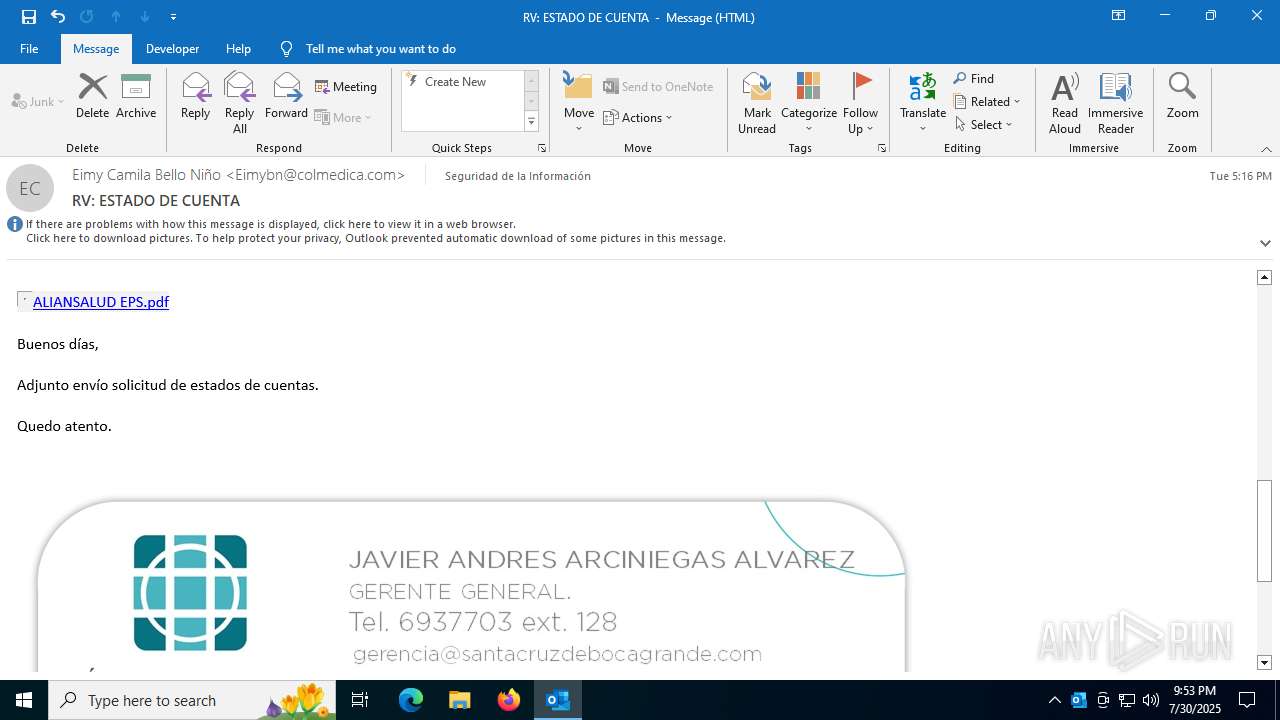The width and height of the screenshot is (1280, 720).
Task: Click the vertical scrollbar thumb
Action: [x=1264, y=530]
